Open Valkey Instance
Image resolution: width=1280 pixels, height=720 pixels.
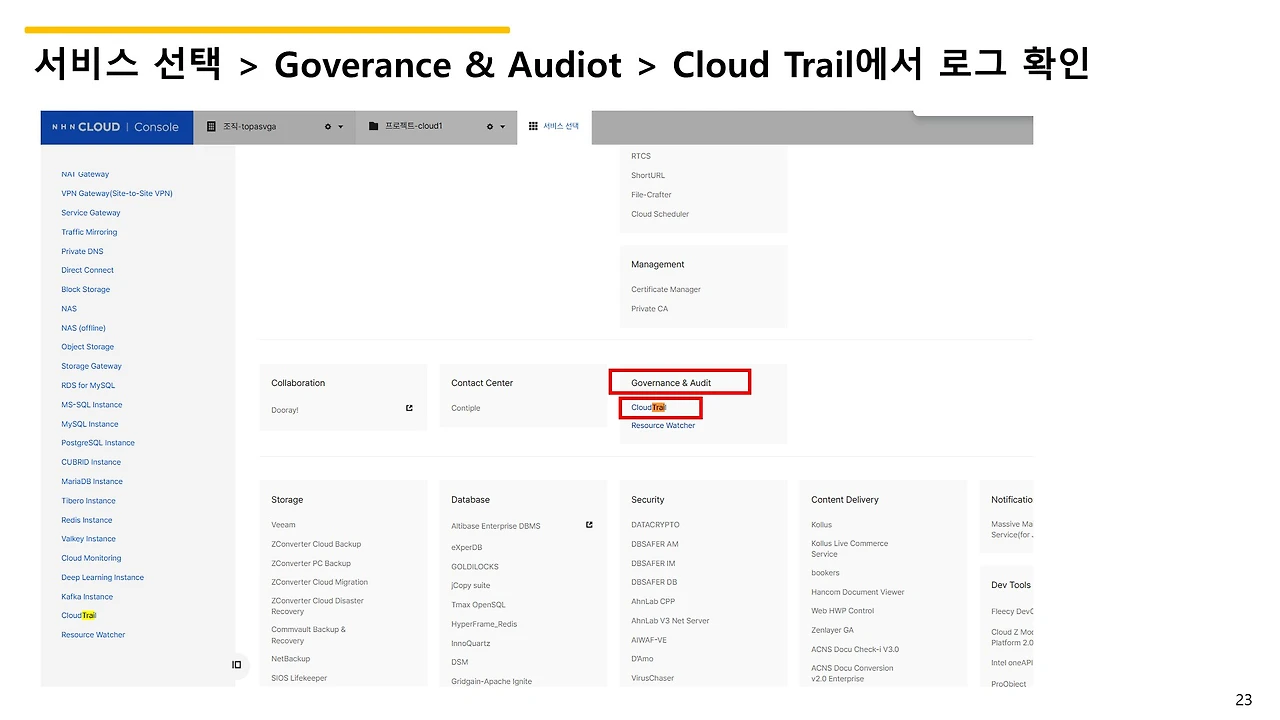click(88, 539)
